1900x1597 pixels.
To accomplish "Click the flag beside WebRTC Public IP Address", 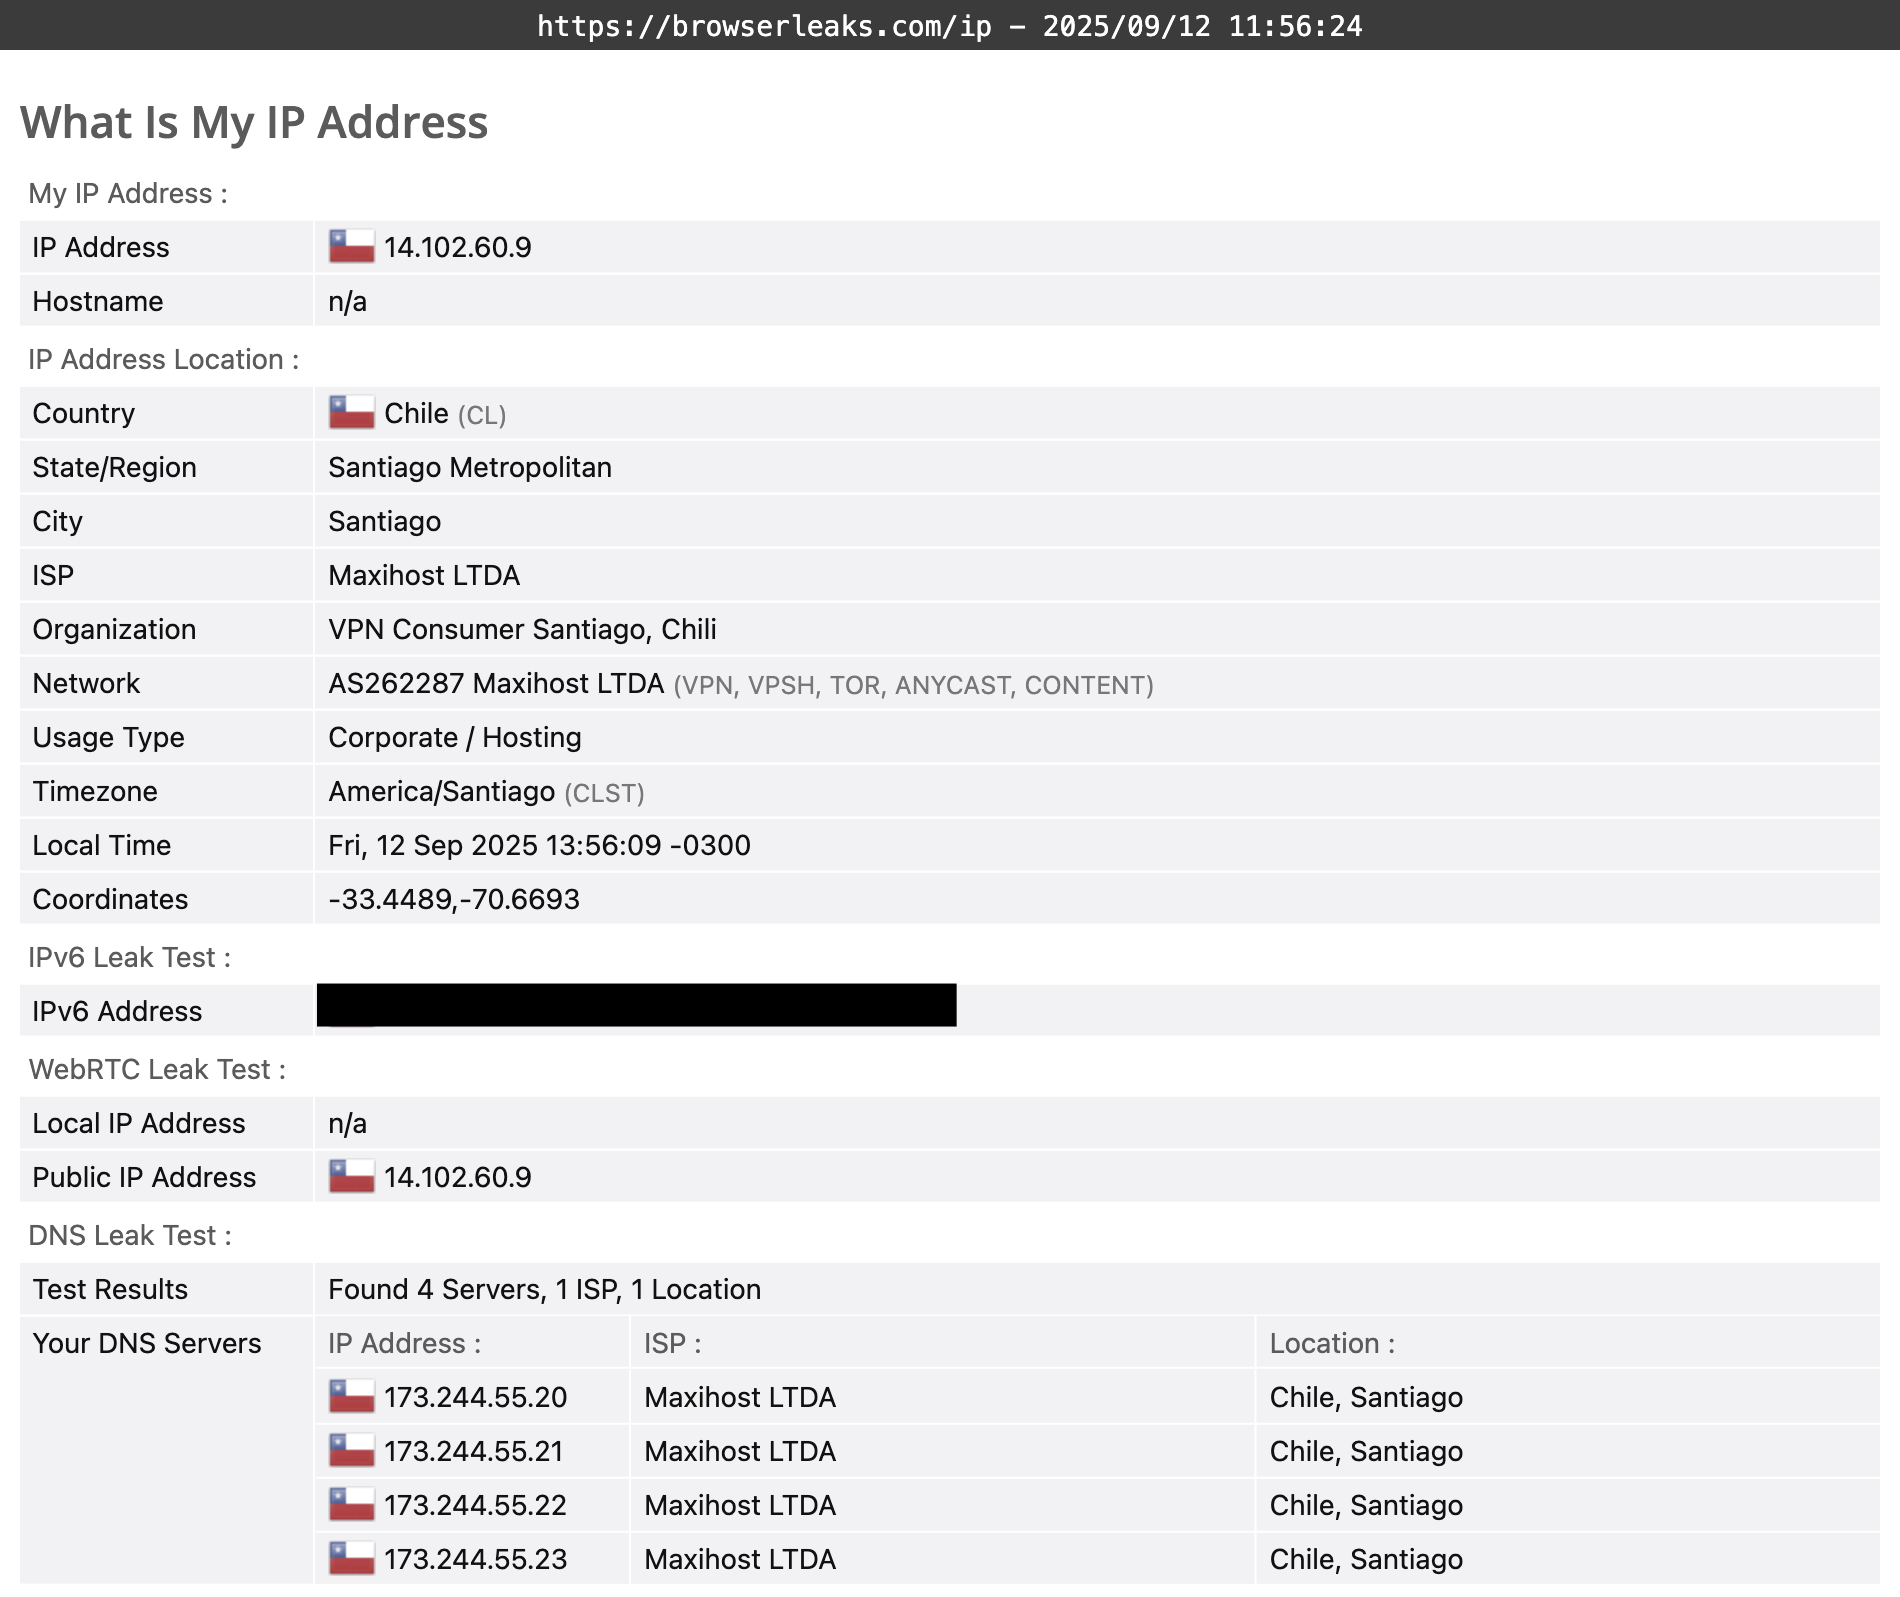I will [351, 1176].
